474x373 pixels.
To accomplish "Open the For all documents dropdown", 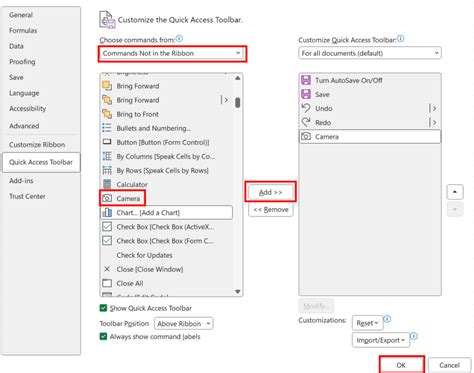I will pos(370,53).
